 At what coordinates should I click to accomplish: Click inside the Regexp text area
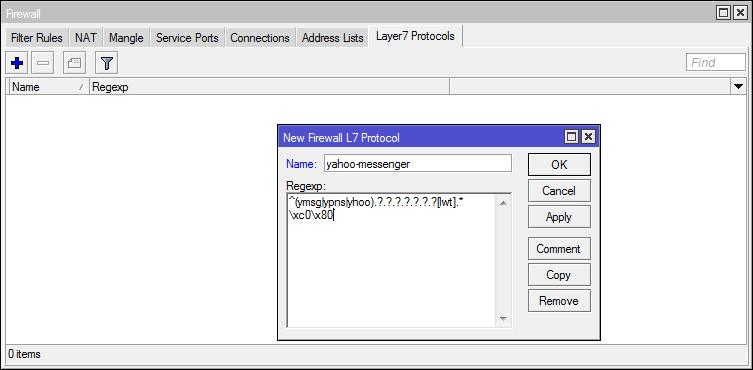[x=391, y=260]
